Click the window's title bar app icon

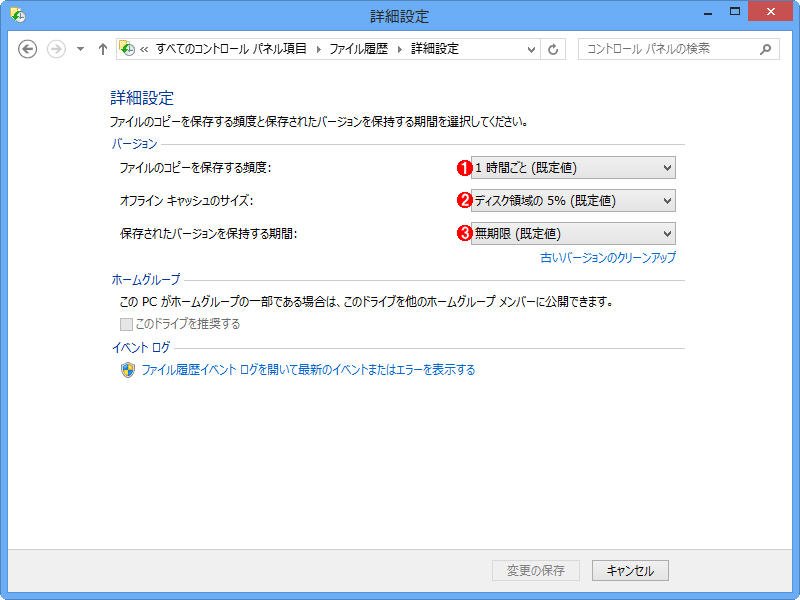coord(18,15)
